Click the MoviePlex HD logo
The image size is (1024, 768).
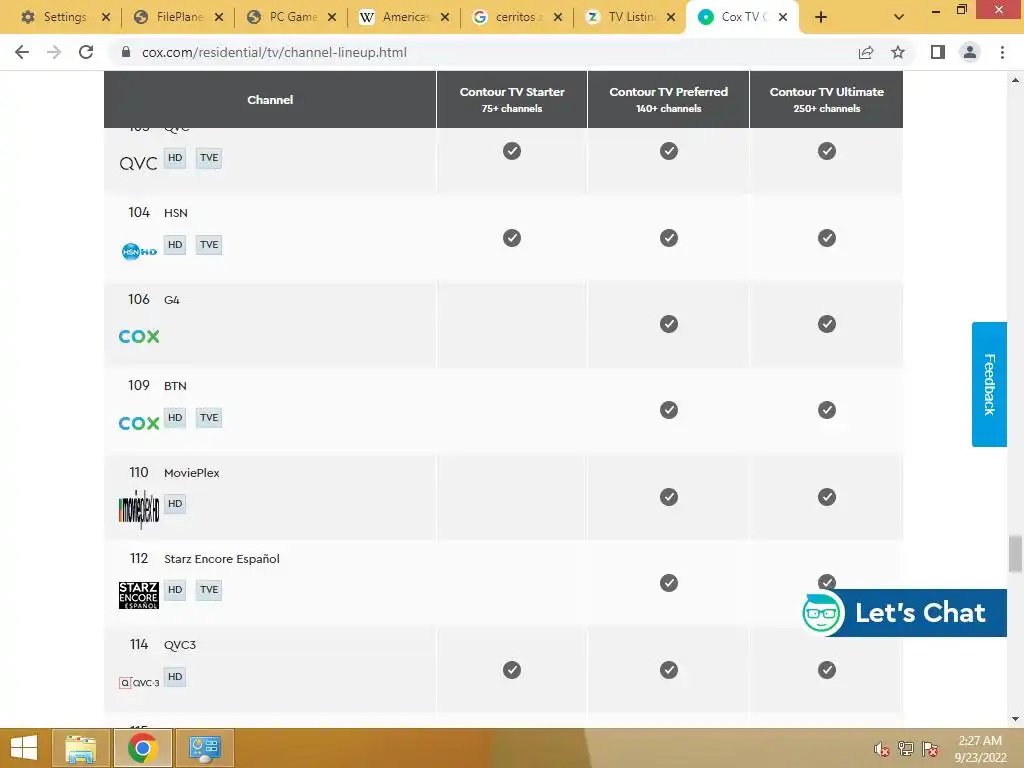pos(139,509)
